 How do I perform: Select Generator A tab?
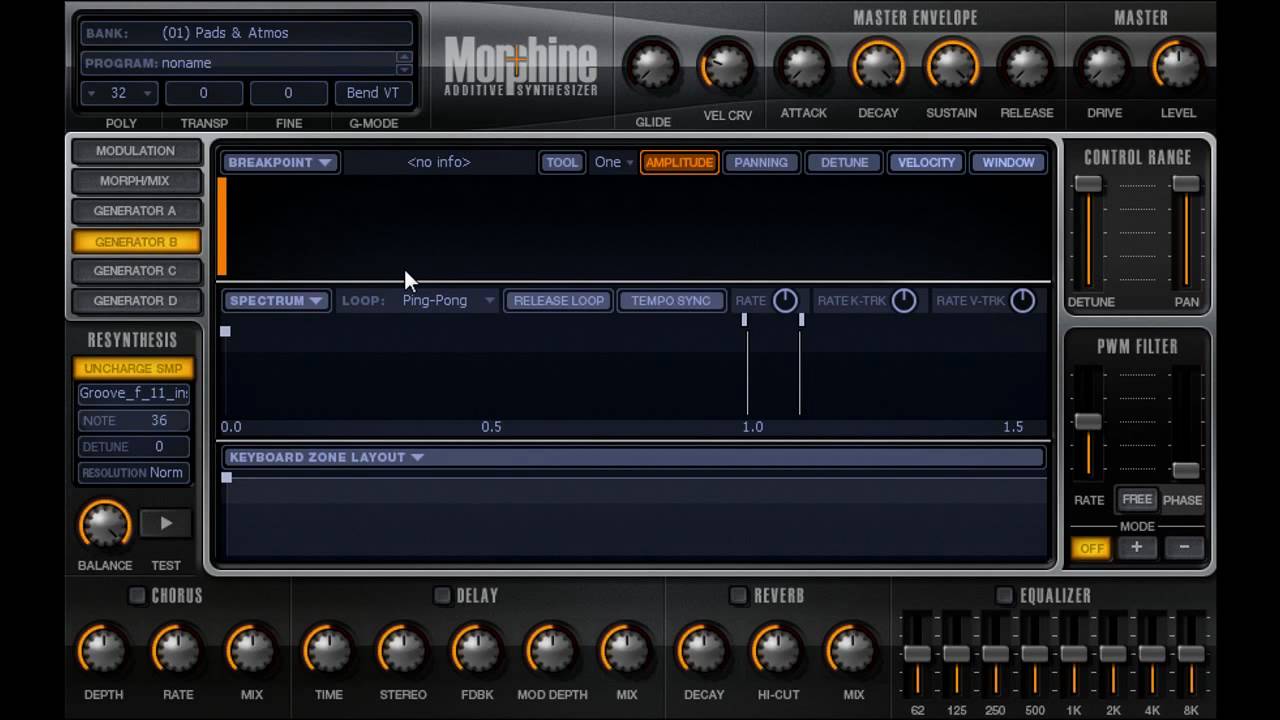(x=135, y=211)
